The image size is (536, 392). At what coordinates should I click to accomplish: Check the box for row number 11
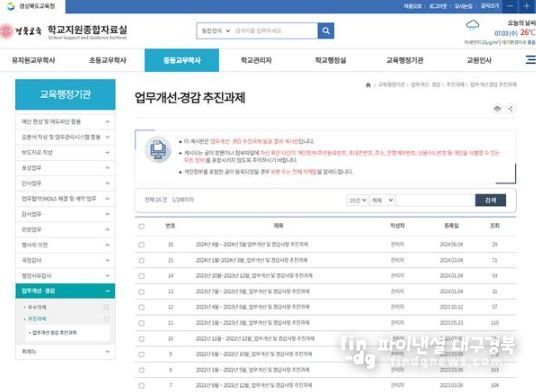142,323
